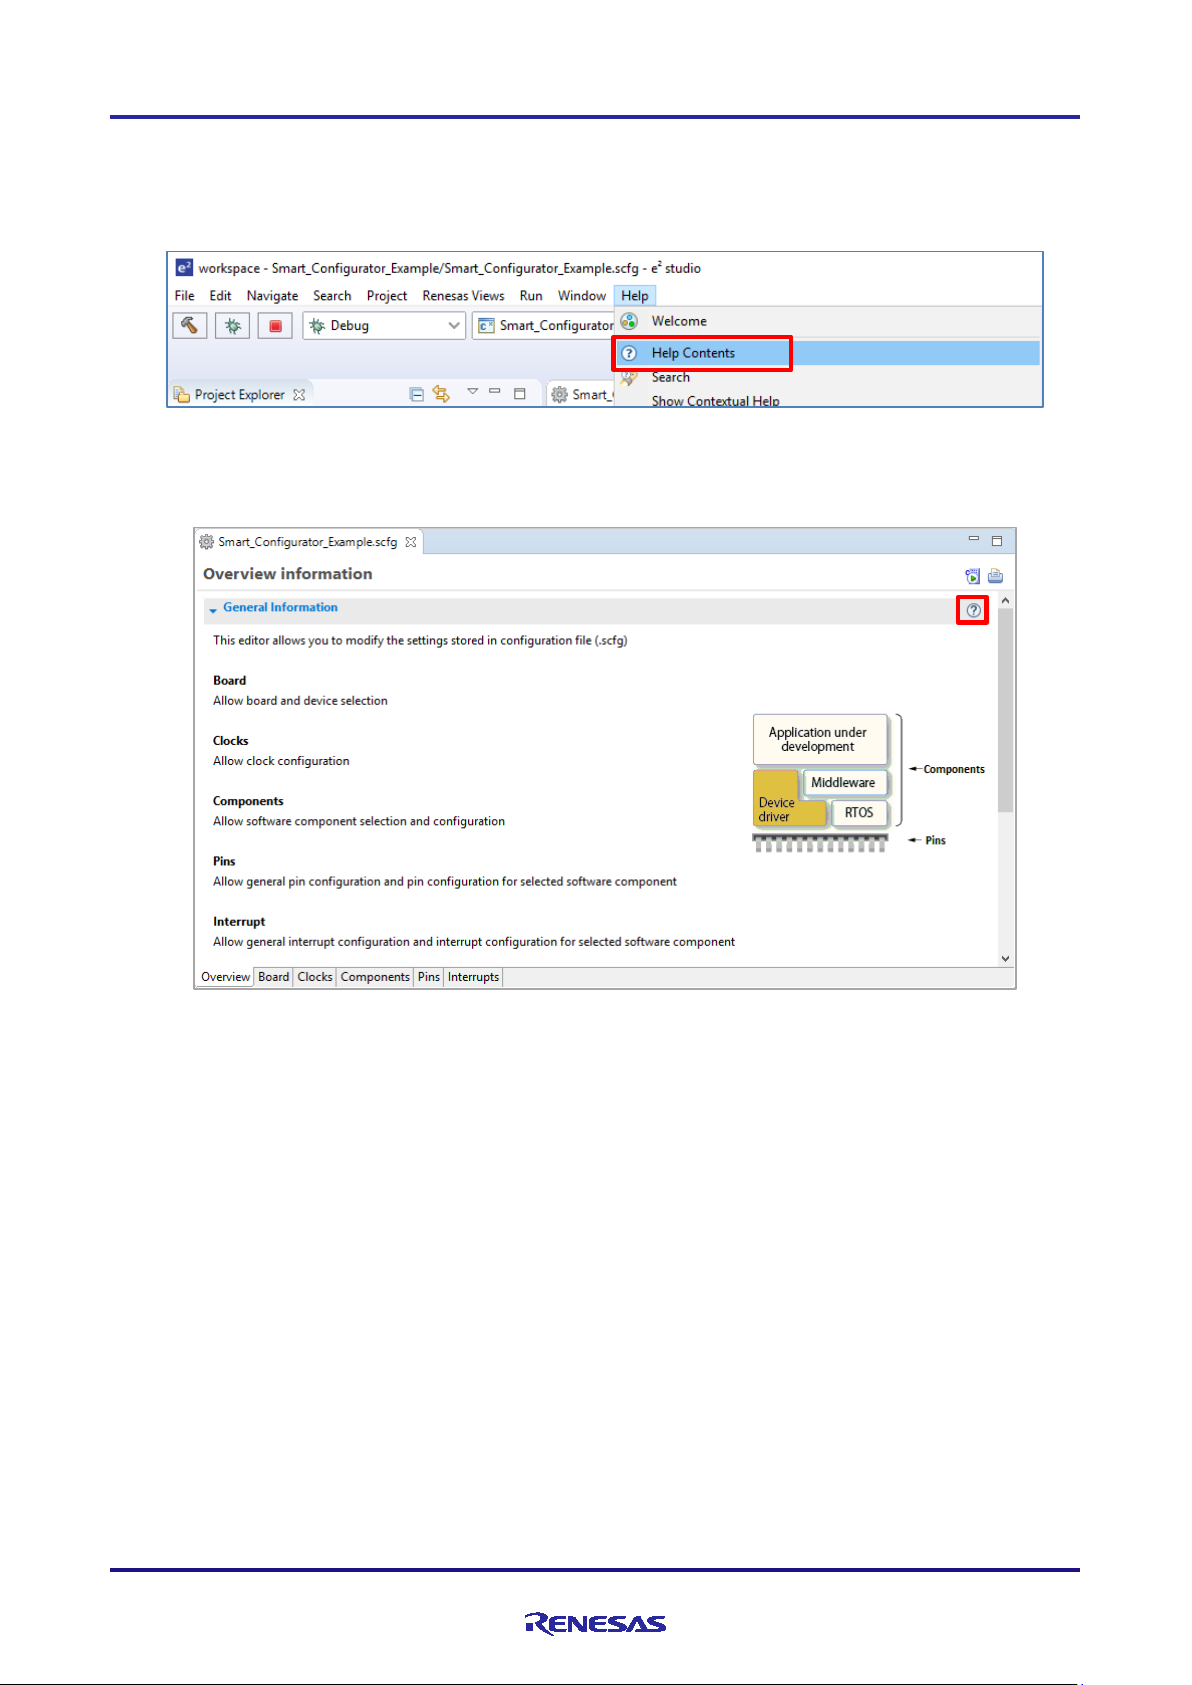
Task: Click the editor scrollbar down arrow
Action: coord(1005,958)
